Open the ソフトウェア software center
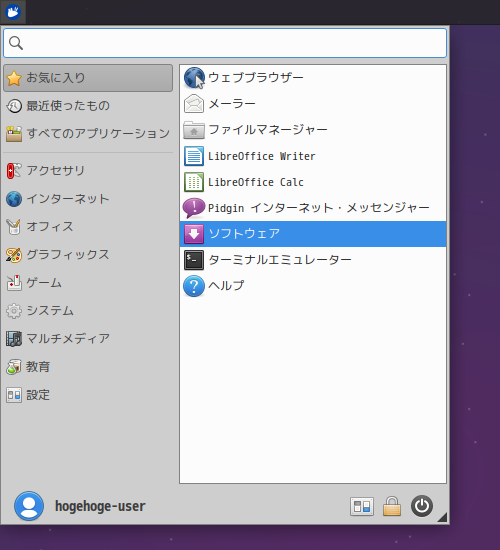 tap(313, 234)
